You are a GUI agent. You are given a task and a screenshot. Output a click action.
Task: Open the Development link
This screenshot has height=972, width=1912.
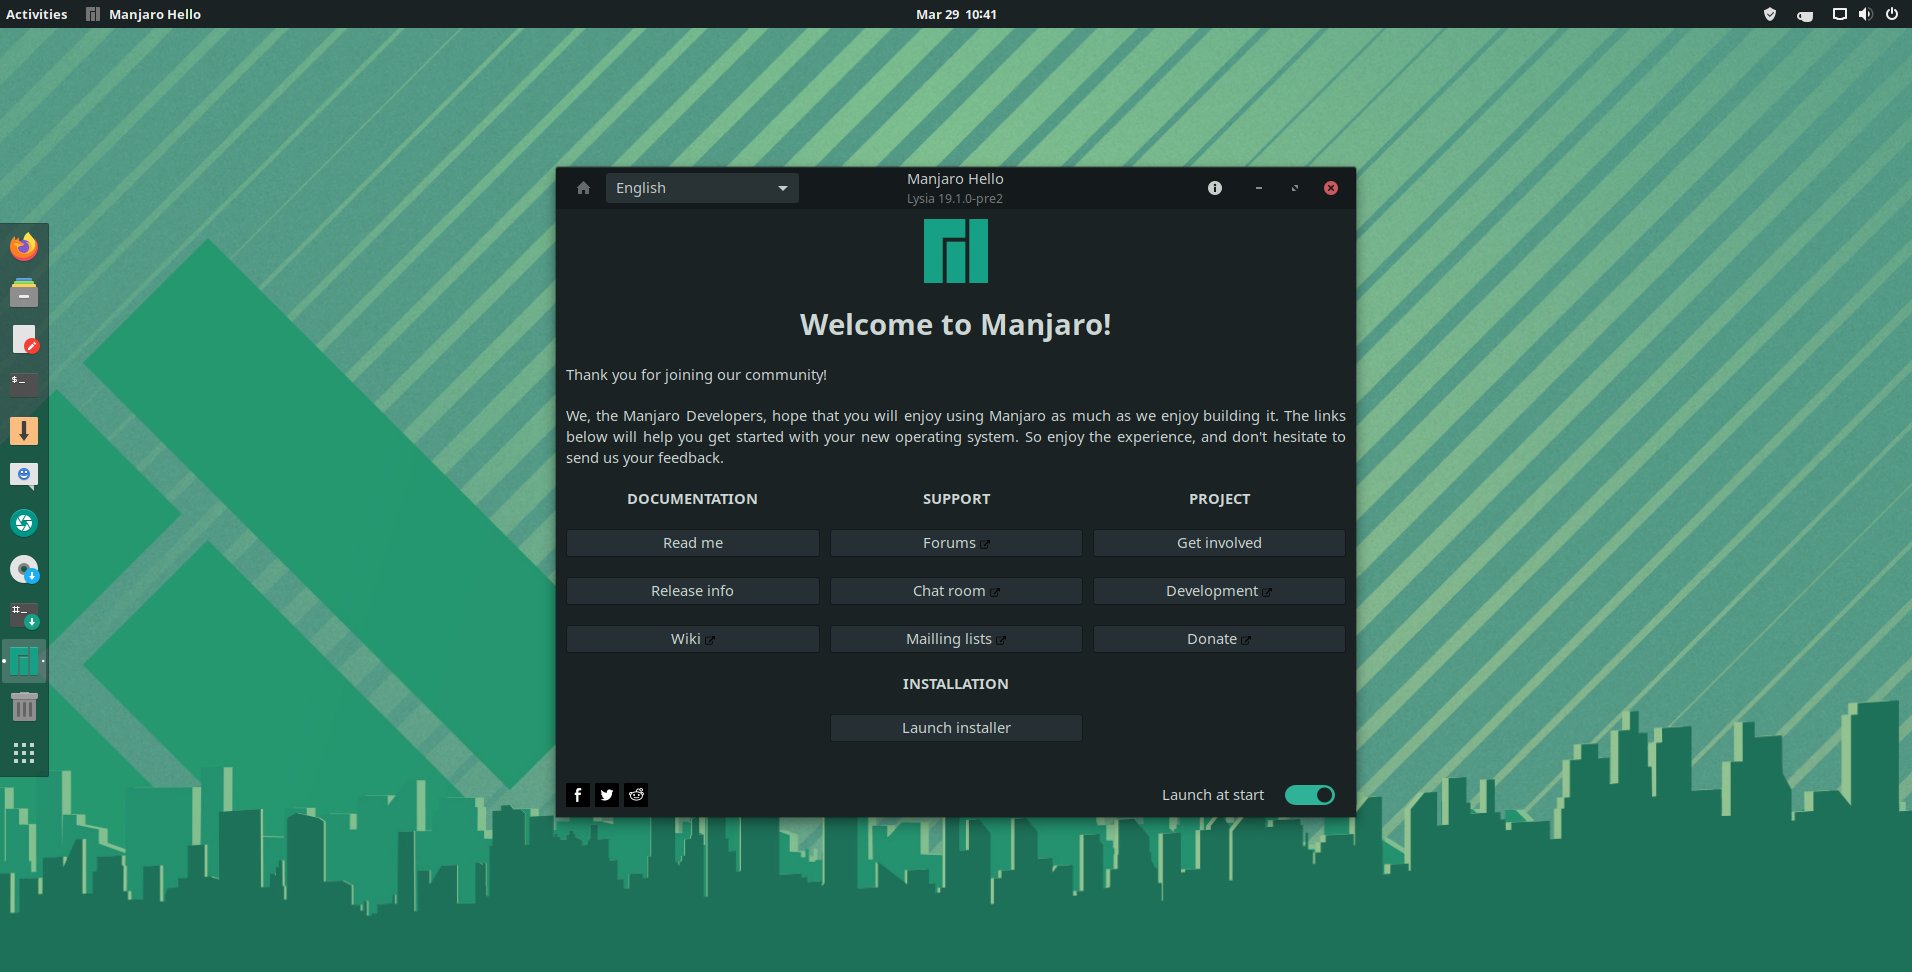(x=1219, y=591)
